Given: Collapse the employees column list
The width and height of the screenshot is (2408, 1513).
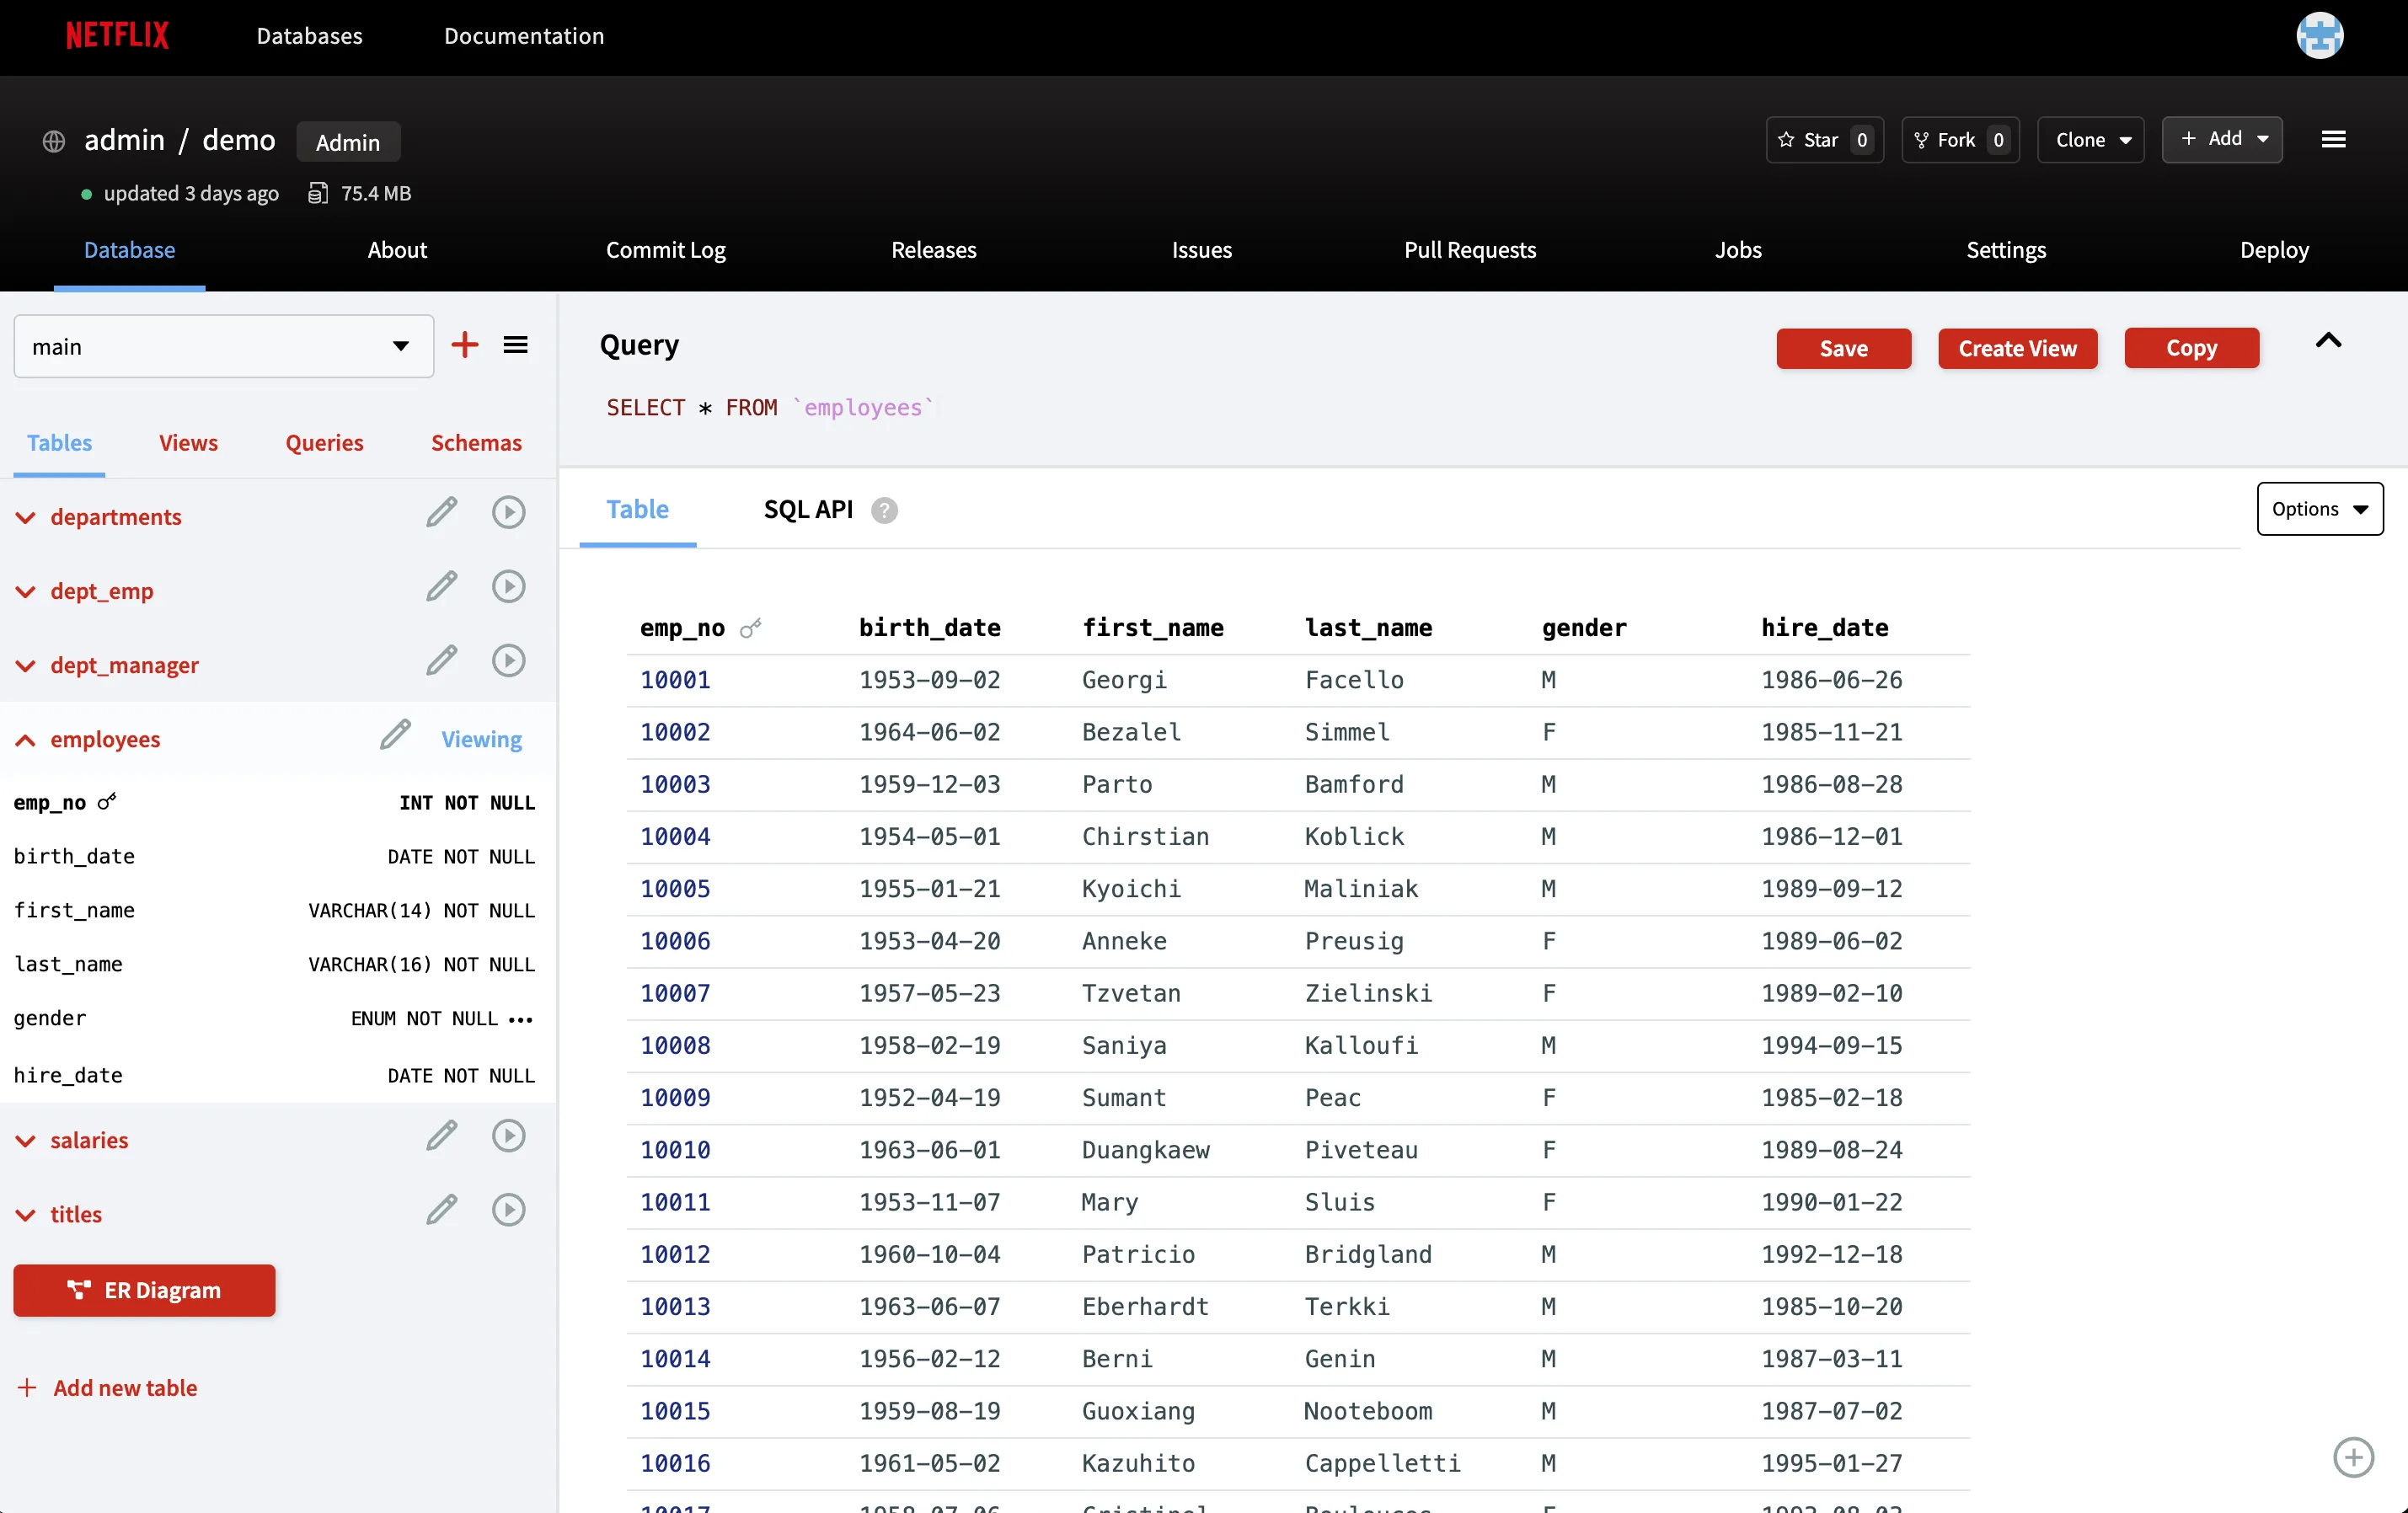Looking at the screenshot, I should (x=24, y=740).
